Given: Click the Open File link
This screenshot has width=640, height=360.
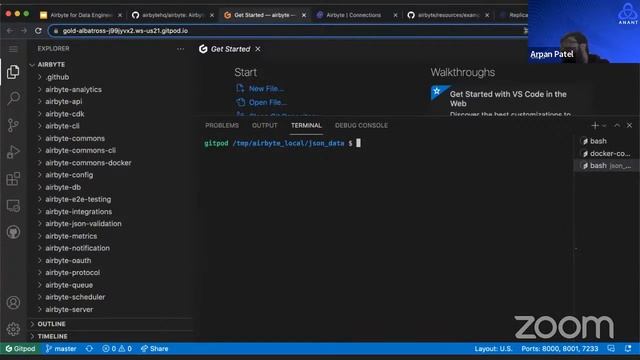Looking at the screenshot, I should tap(267, 102).
